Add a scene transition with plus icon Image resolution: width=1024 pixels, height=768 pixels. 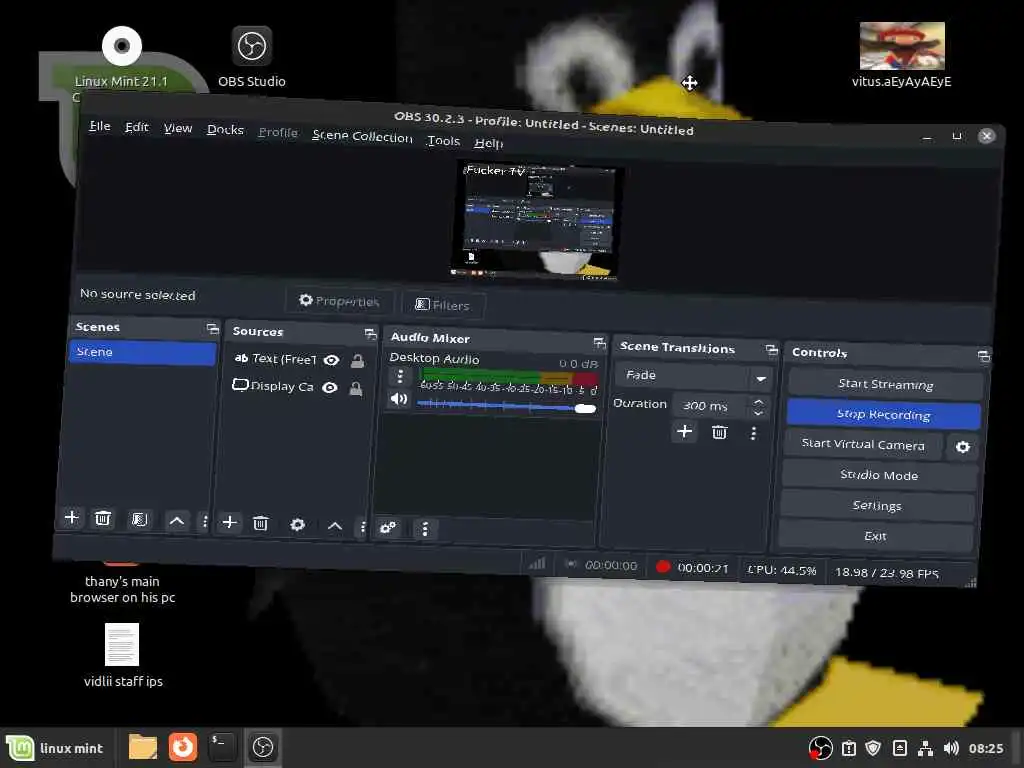click(684, 431)
